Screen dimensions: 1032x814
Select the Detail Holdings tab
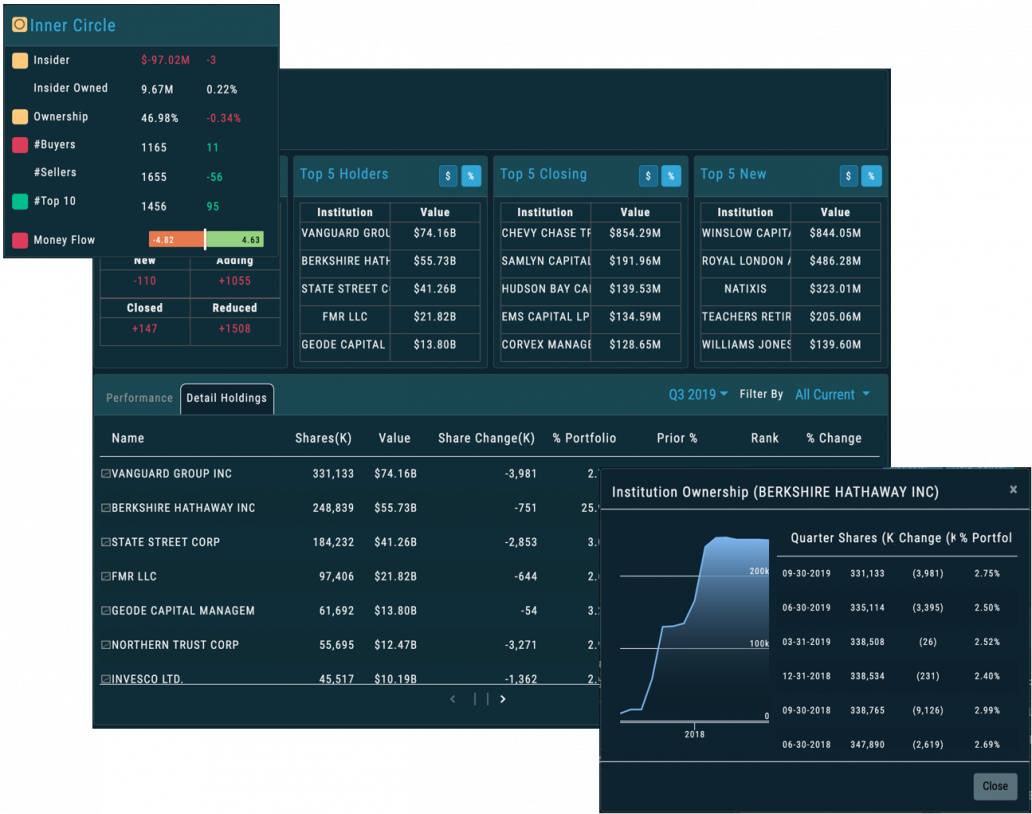click(x=226, y=398)
